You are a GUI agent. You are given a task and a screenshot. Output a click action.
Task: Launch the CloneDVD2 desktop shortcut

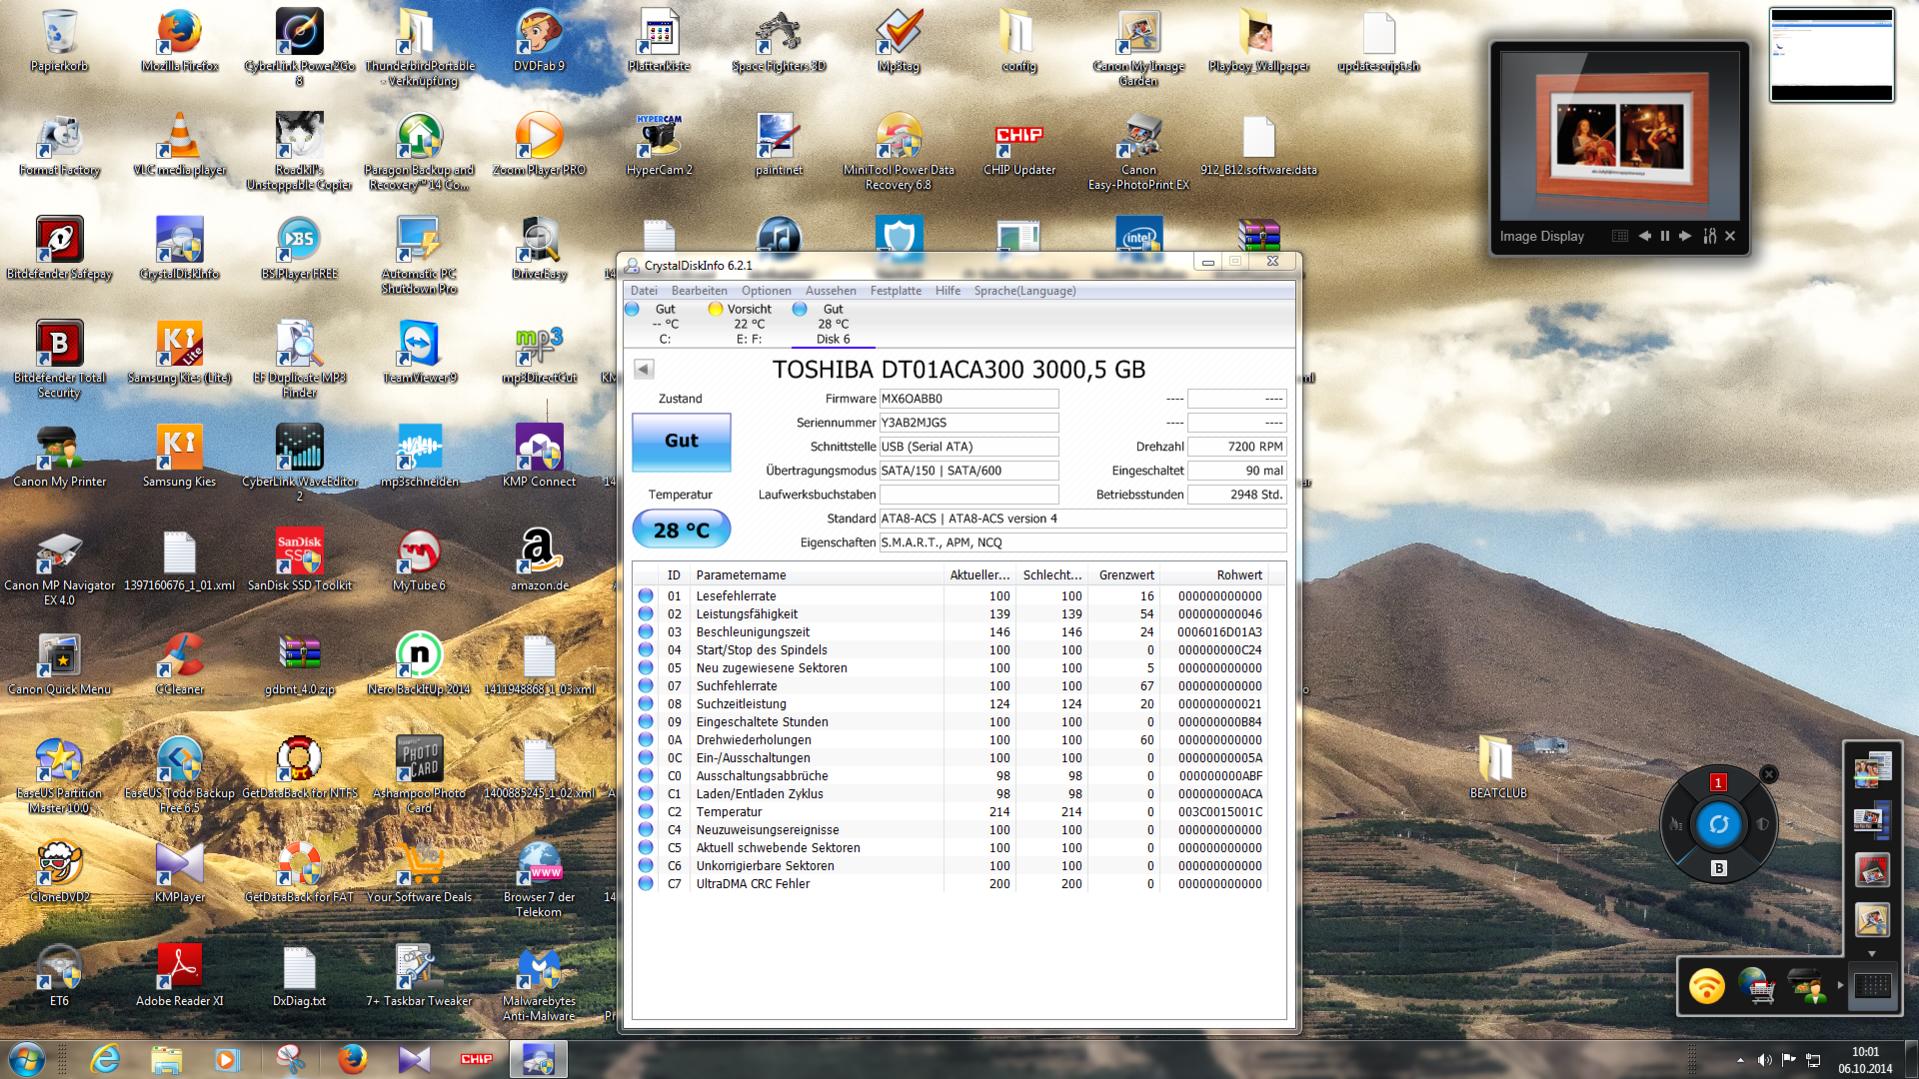click(59, 872)
